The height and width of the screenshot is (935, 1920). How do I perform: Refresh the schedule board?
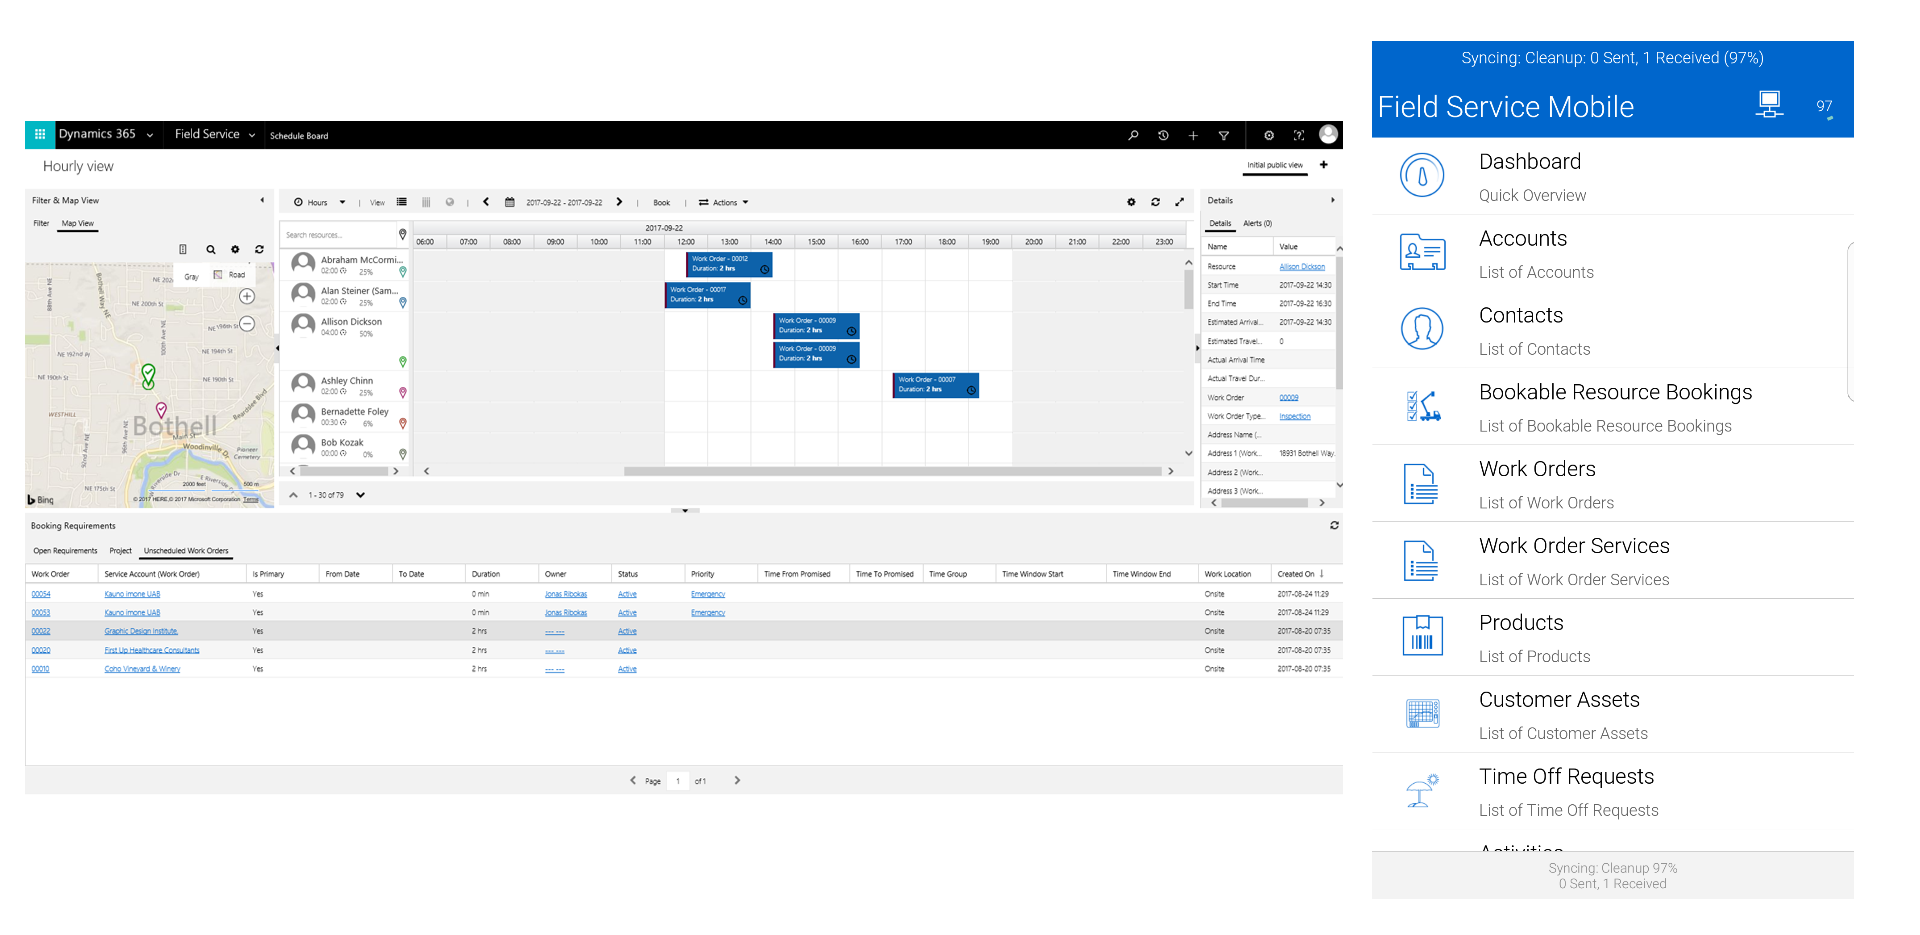tap(1155, 202)
